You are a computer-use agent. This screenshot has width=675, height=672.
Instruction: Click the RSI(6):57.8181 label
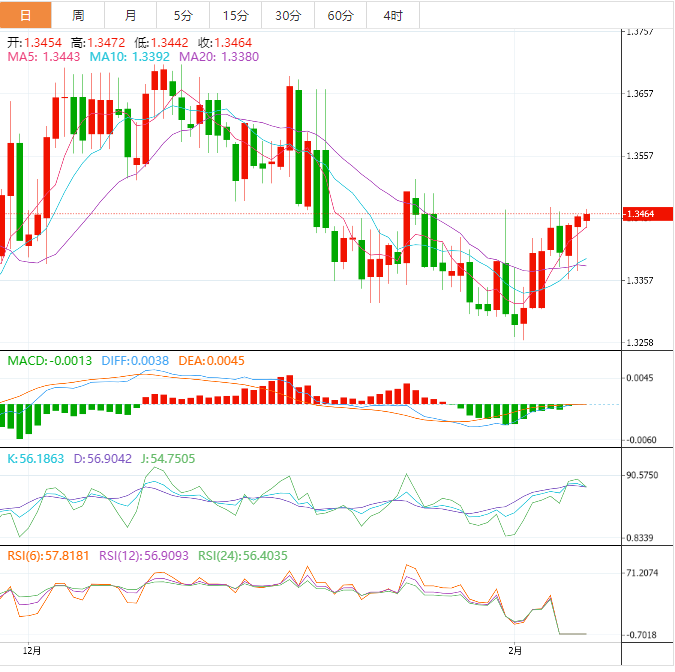coord(48,556)
